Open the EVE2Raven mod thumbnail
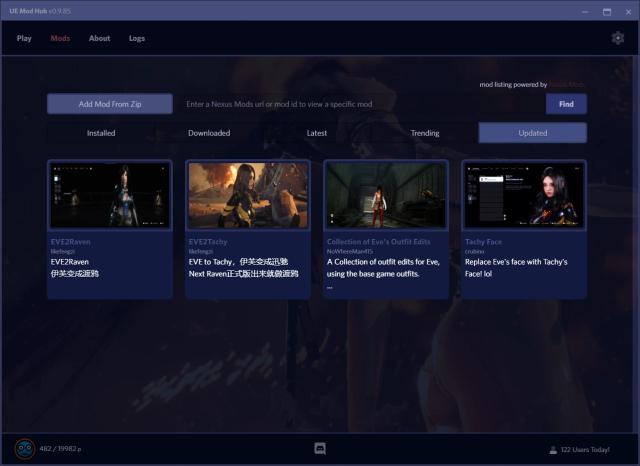The width and height of the screenshot is (640, 466). [110, 195]
